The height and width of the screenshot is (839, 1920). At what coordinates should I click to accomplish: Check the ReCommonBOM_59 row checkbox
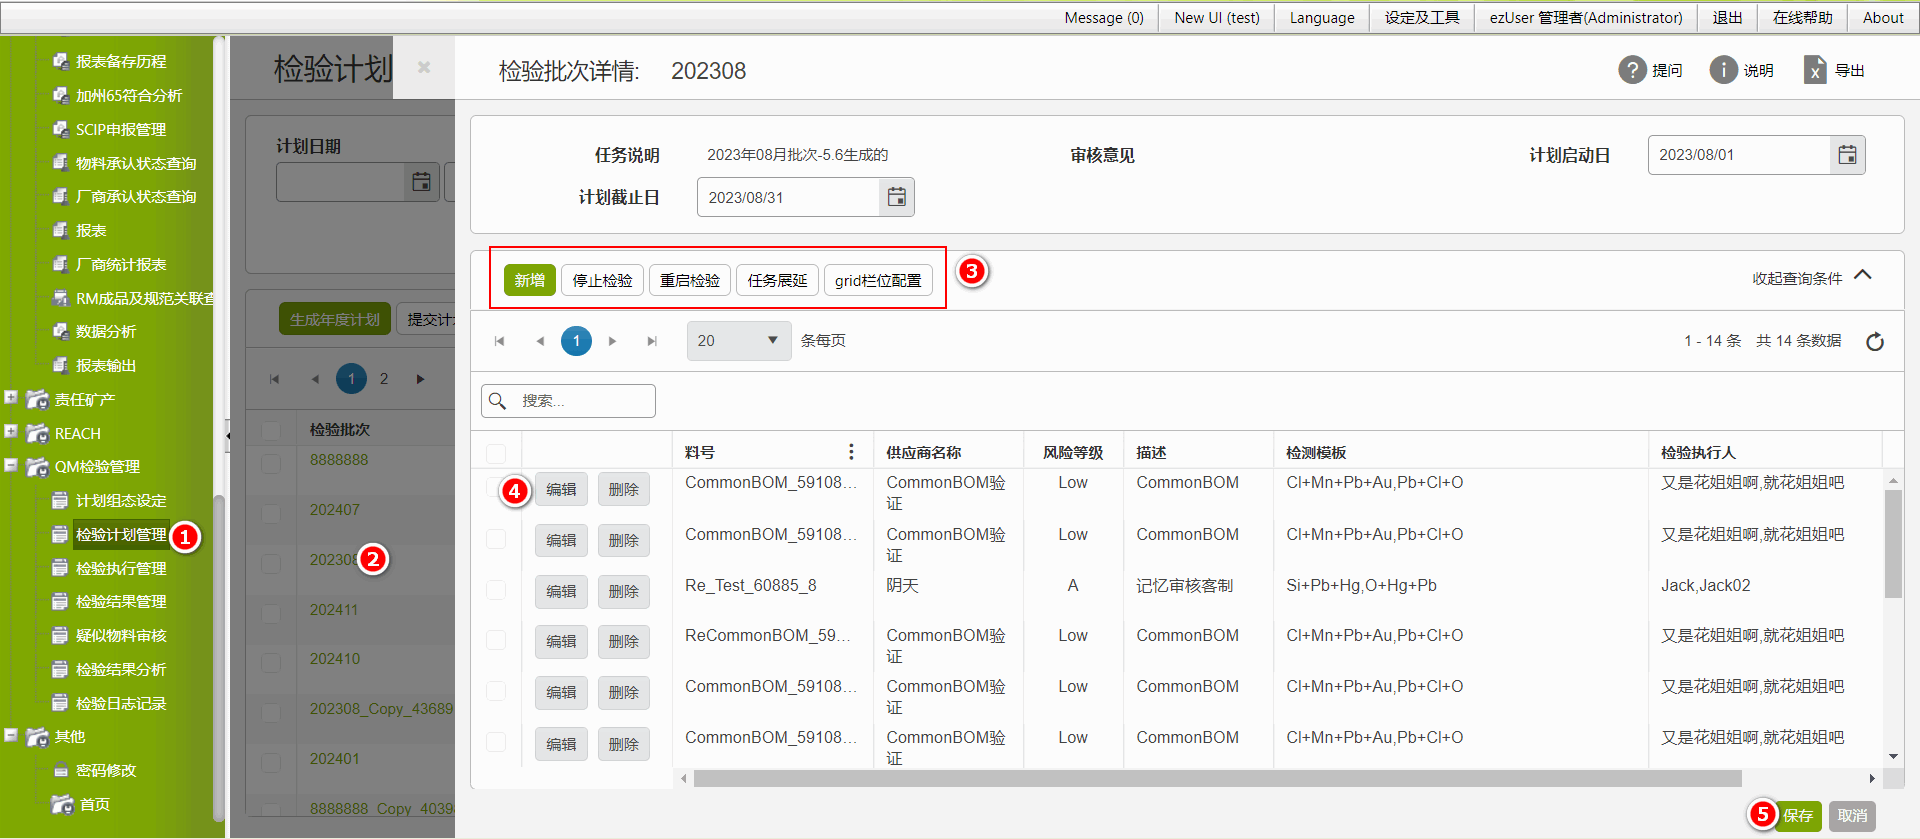point(496,640)
